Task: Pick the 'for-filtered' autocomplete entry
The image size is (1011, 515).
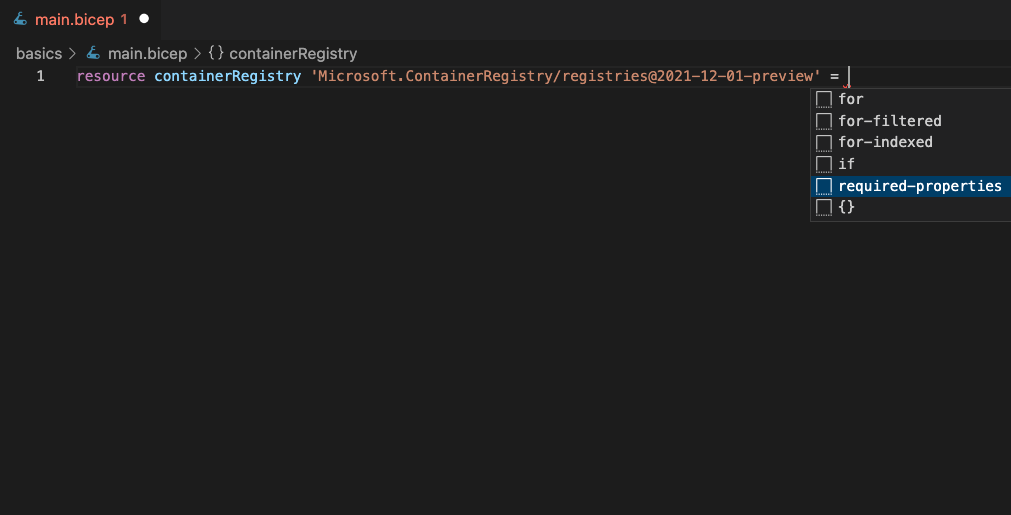Action: click(910, 121)
